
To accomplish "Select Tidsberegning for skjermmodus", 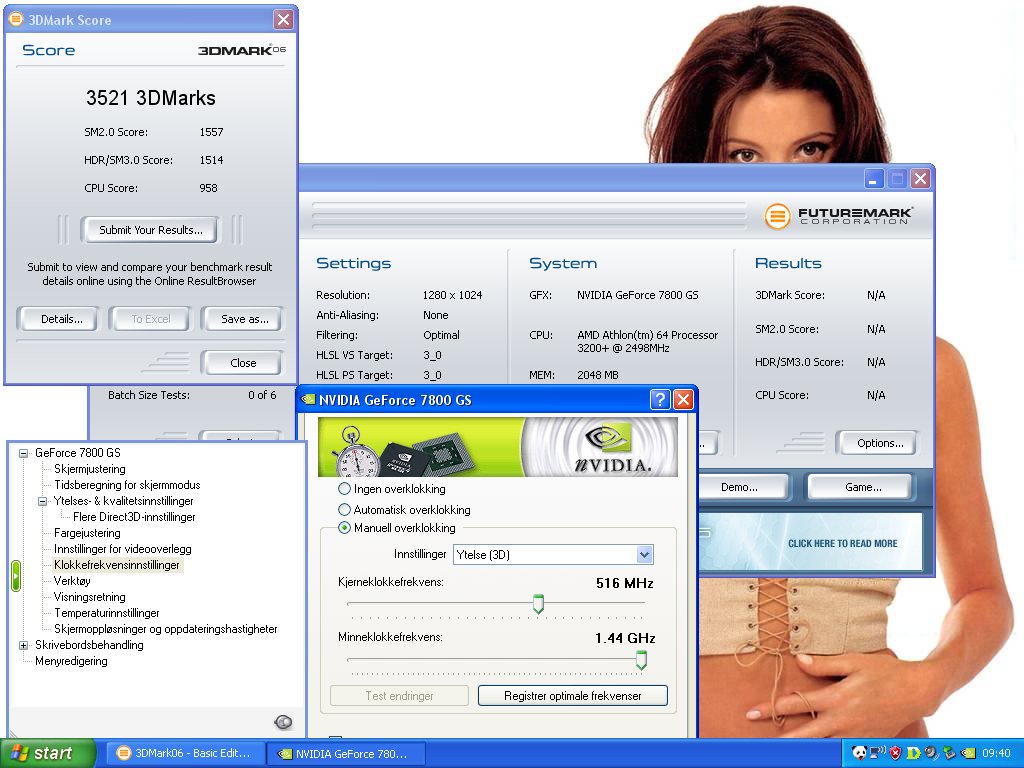I will (127, 485).
